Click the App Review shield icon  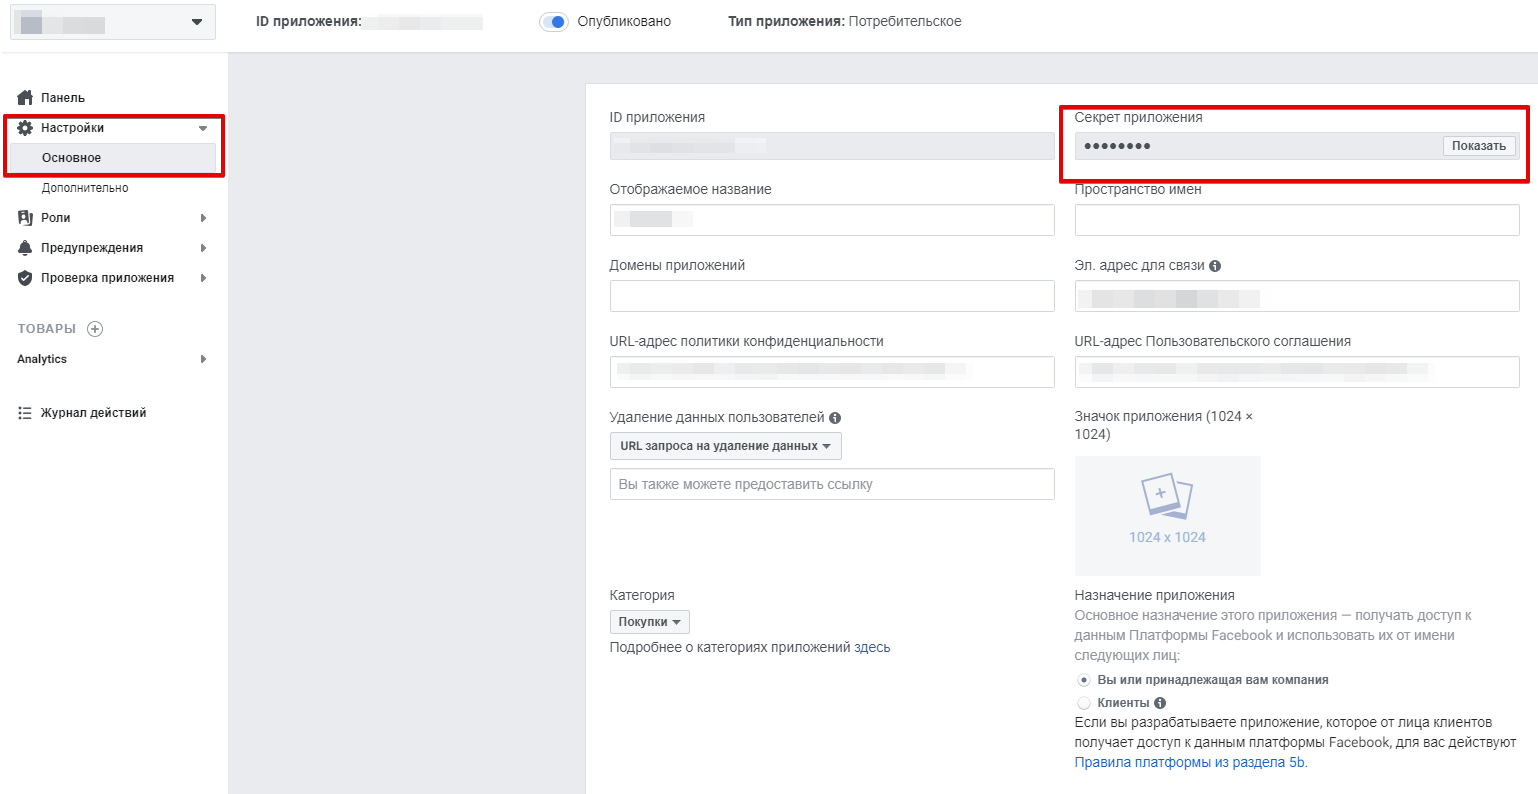[x=26, y=278]
